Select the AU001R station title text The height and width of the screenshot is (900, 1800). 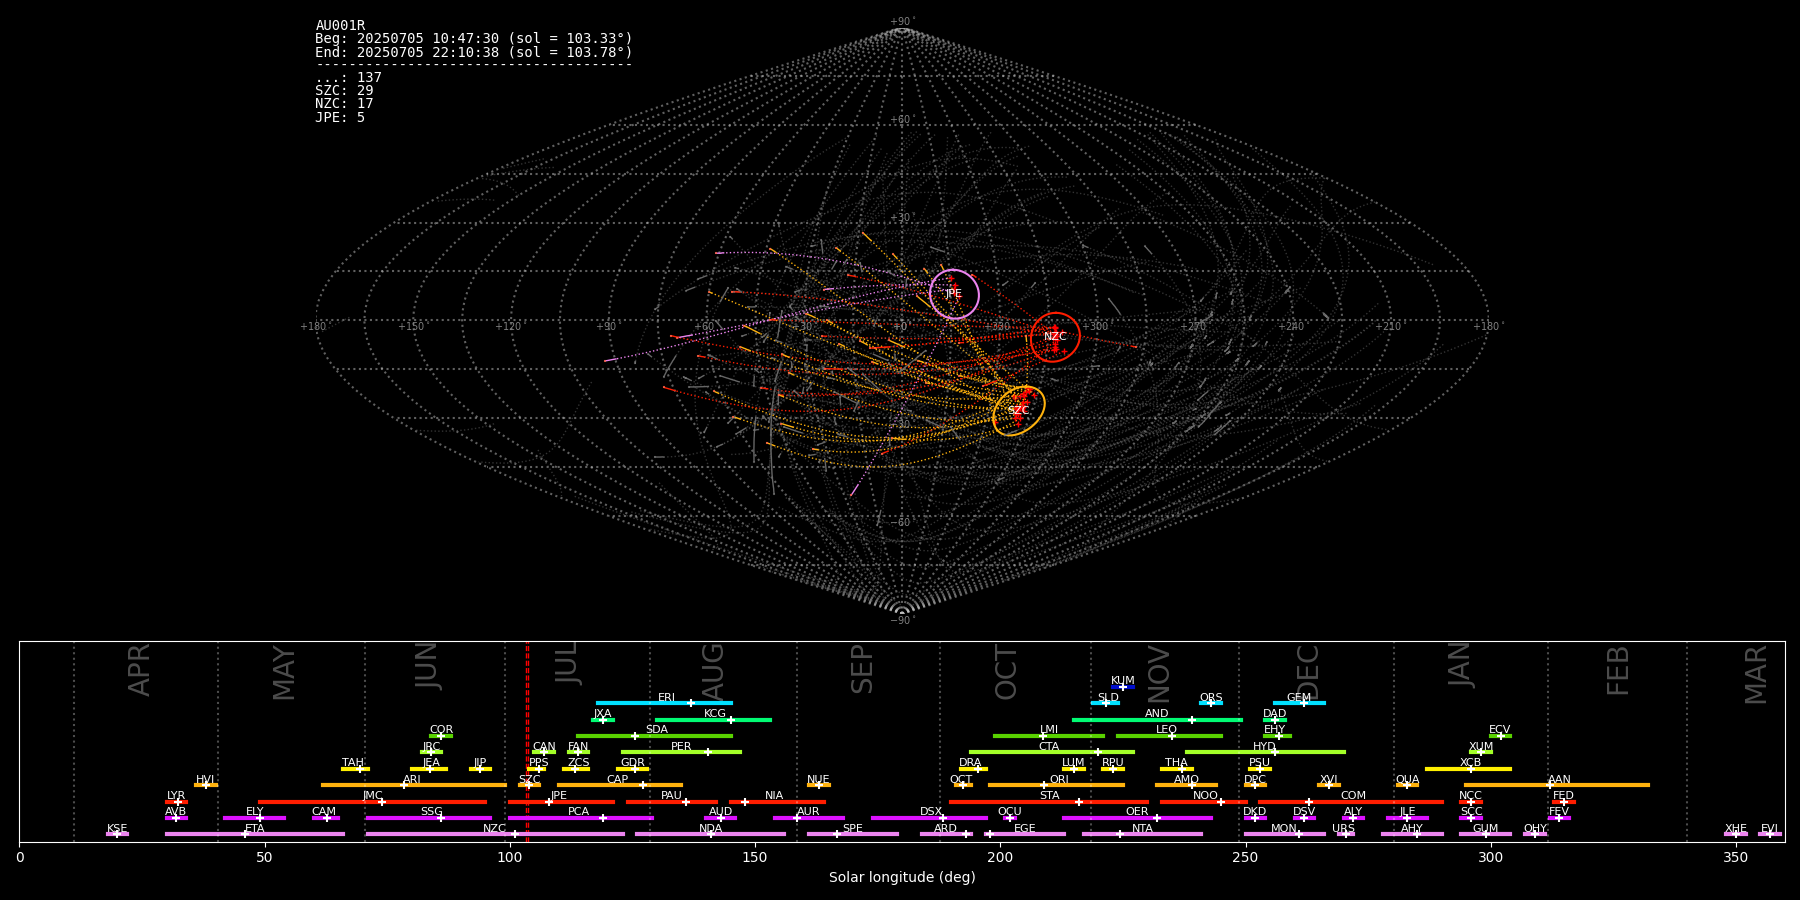[x=340, y=26]
